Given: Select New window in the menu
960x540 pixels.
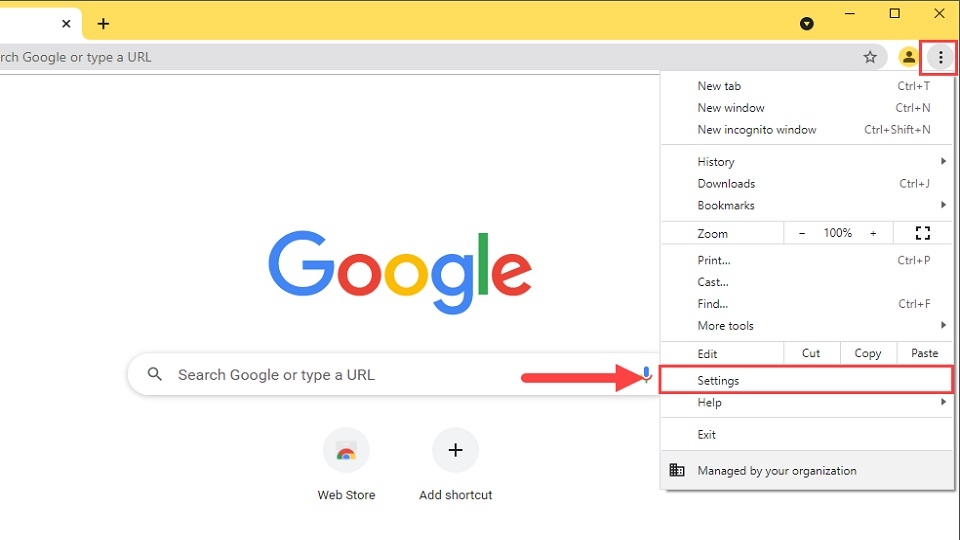Looking at the screenshot, I should 808,108.
